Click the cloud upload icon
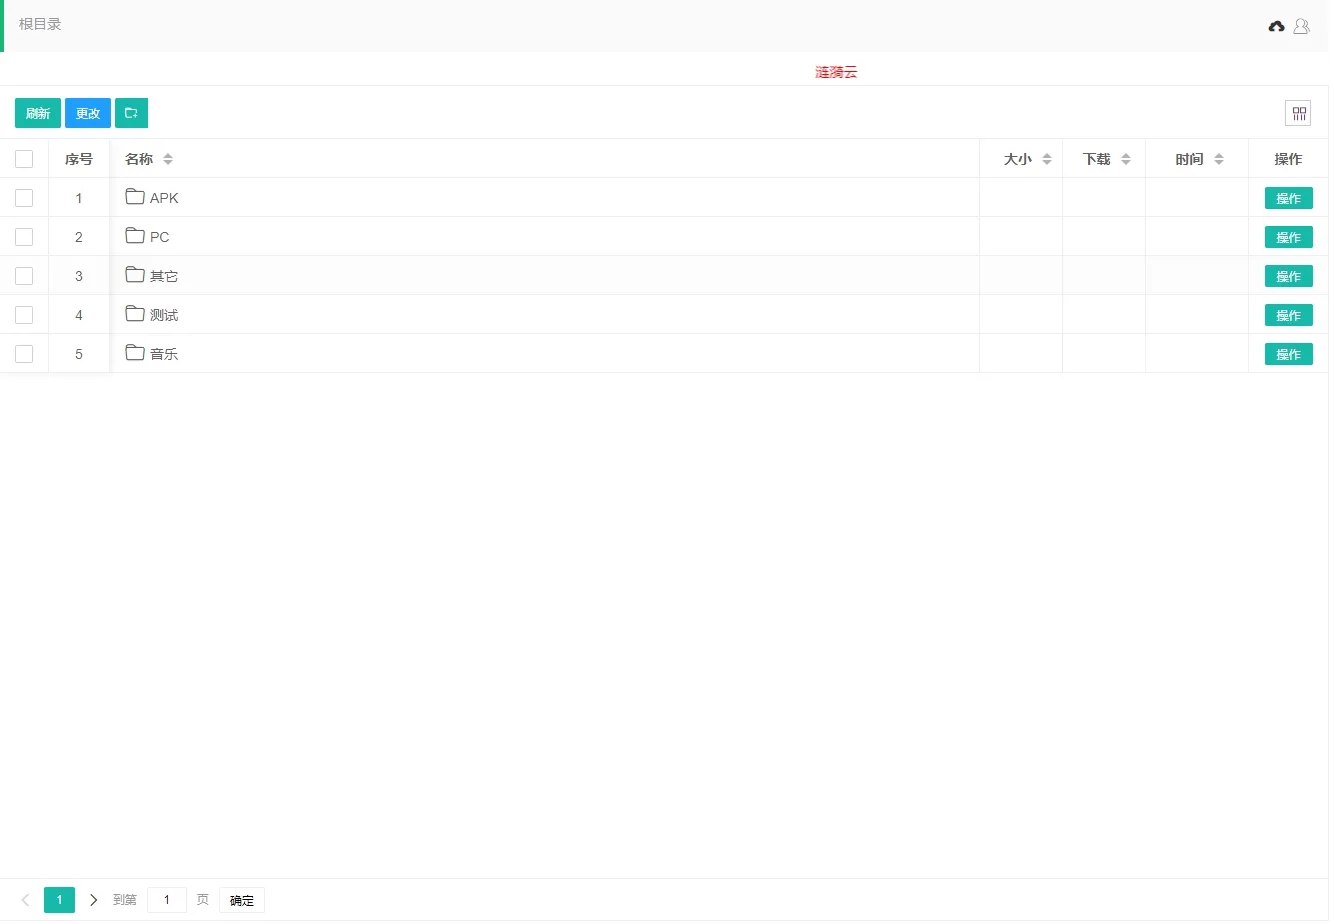 pos(1276,27)
